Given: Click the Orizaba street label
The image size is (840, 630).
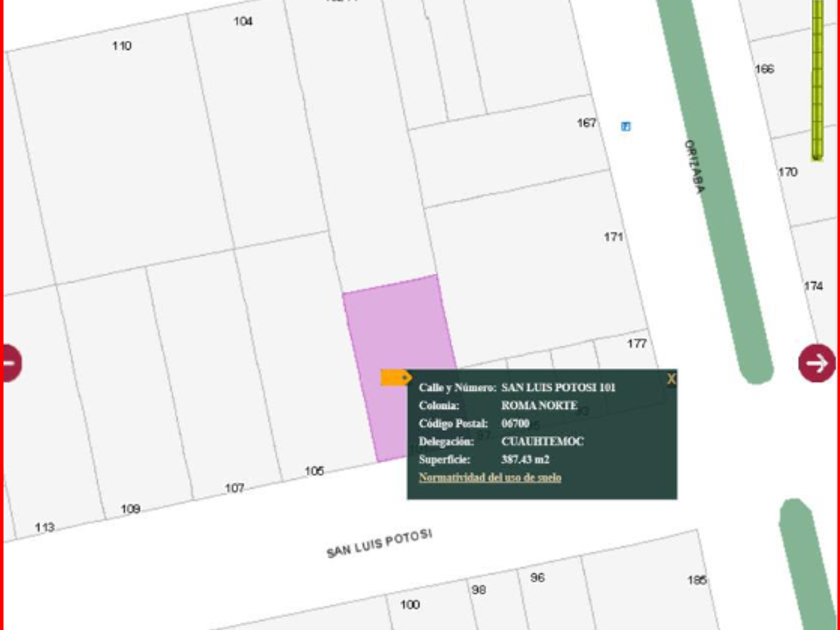Looking at the screenshot, I should click(x=695, y=166).
